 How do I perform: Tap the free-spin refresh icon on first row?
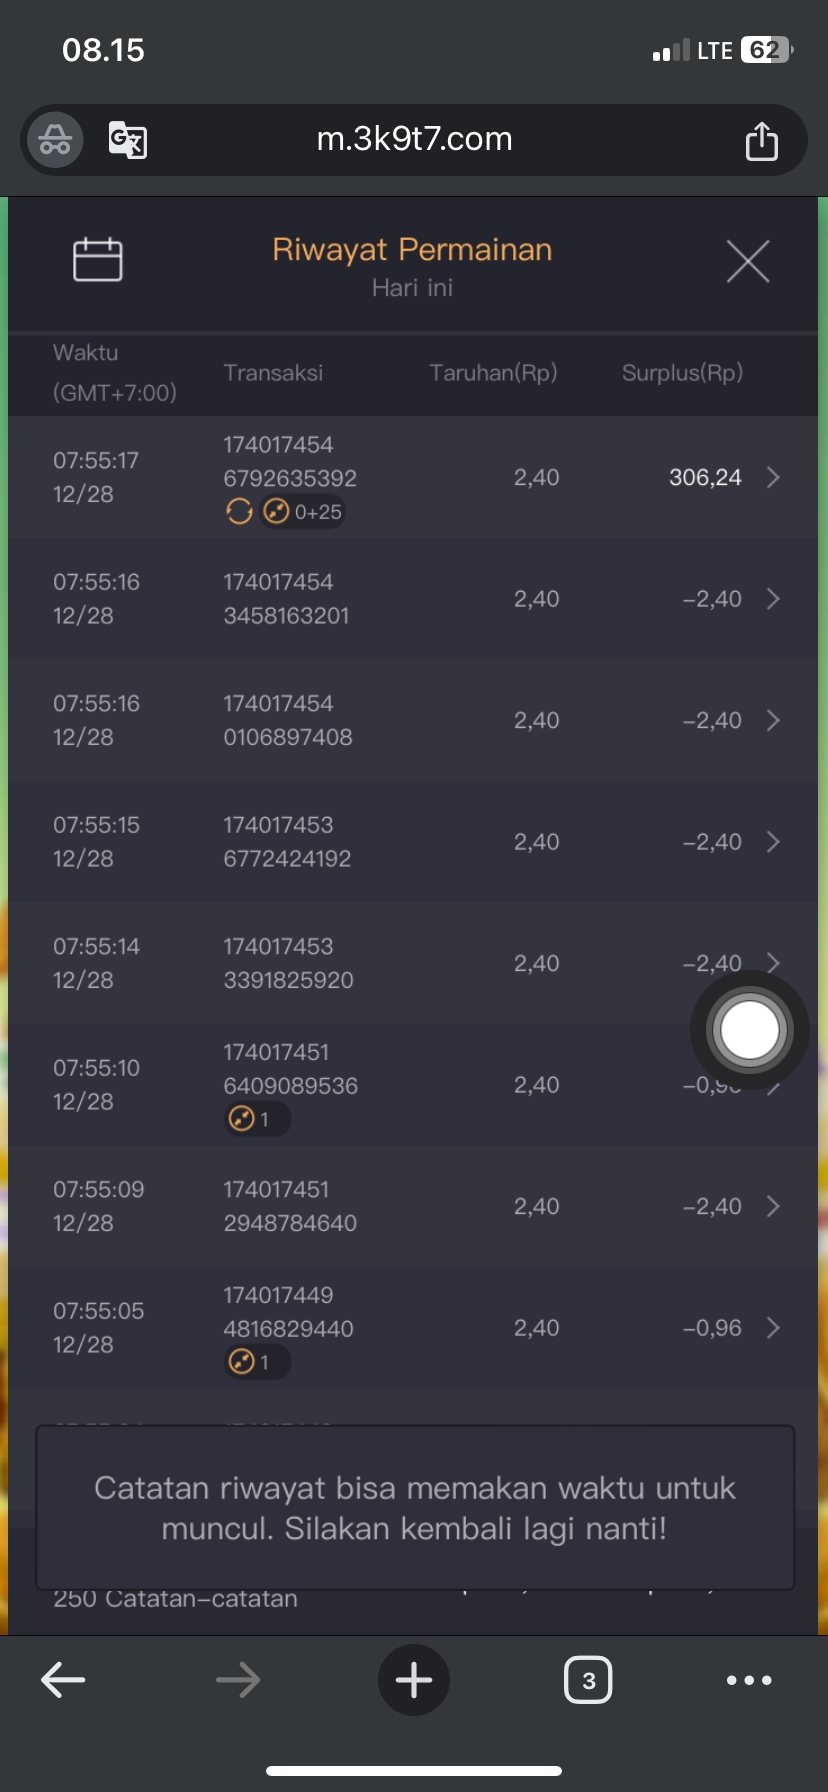coord(239,512)
